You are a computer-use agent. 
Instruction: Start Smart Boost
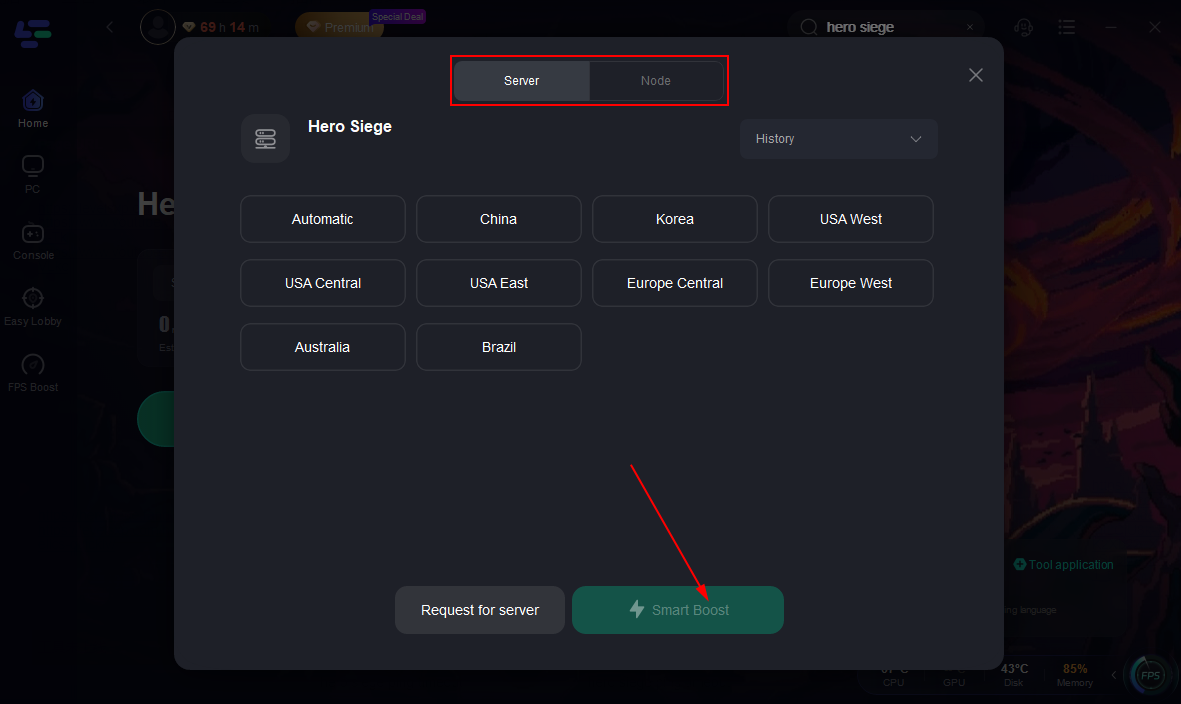[x=678, y=610]
